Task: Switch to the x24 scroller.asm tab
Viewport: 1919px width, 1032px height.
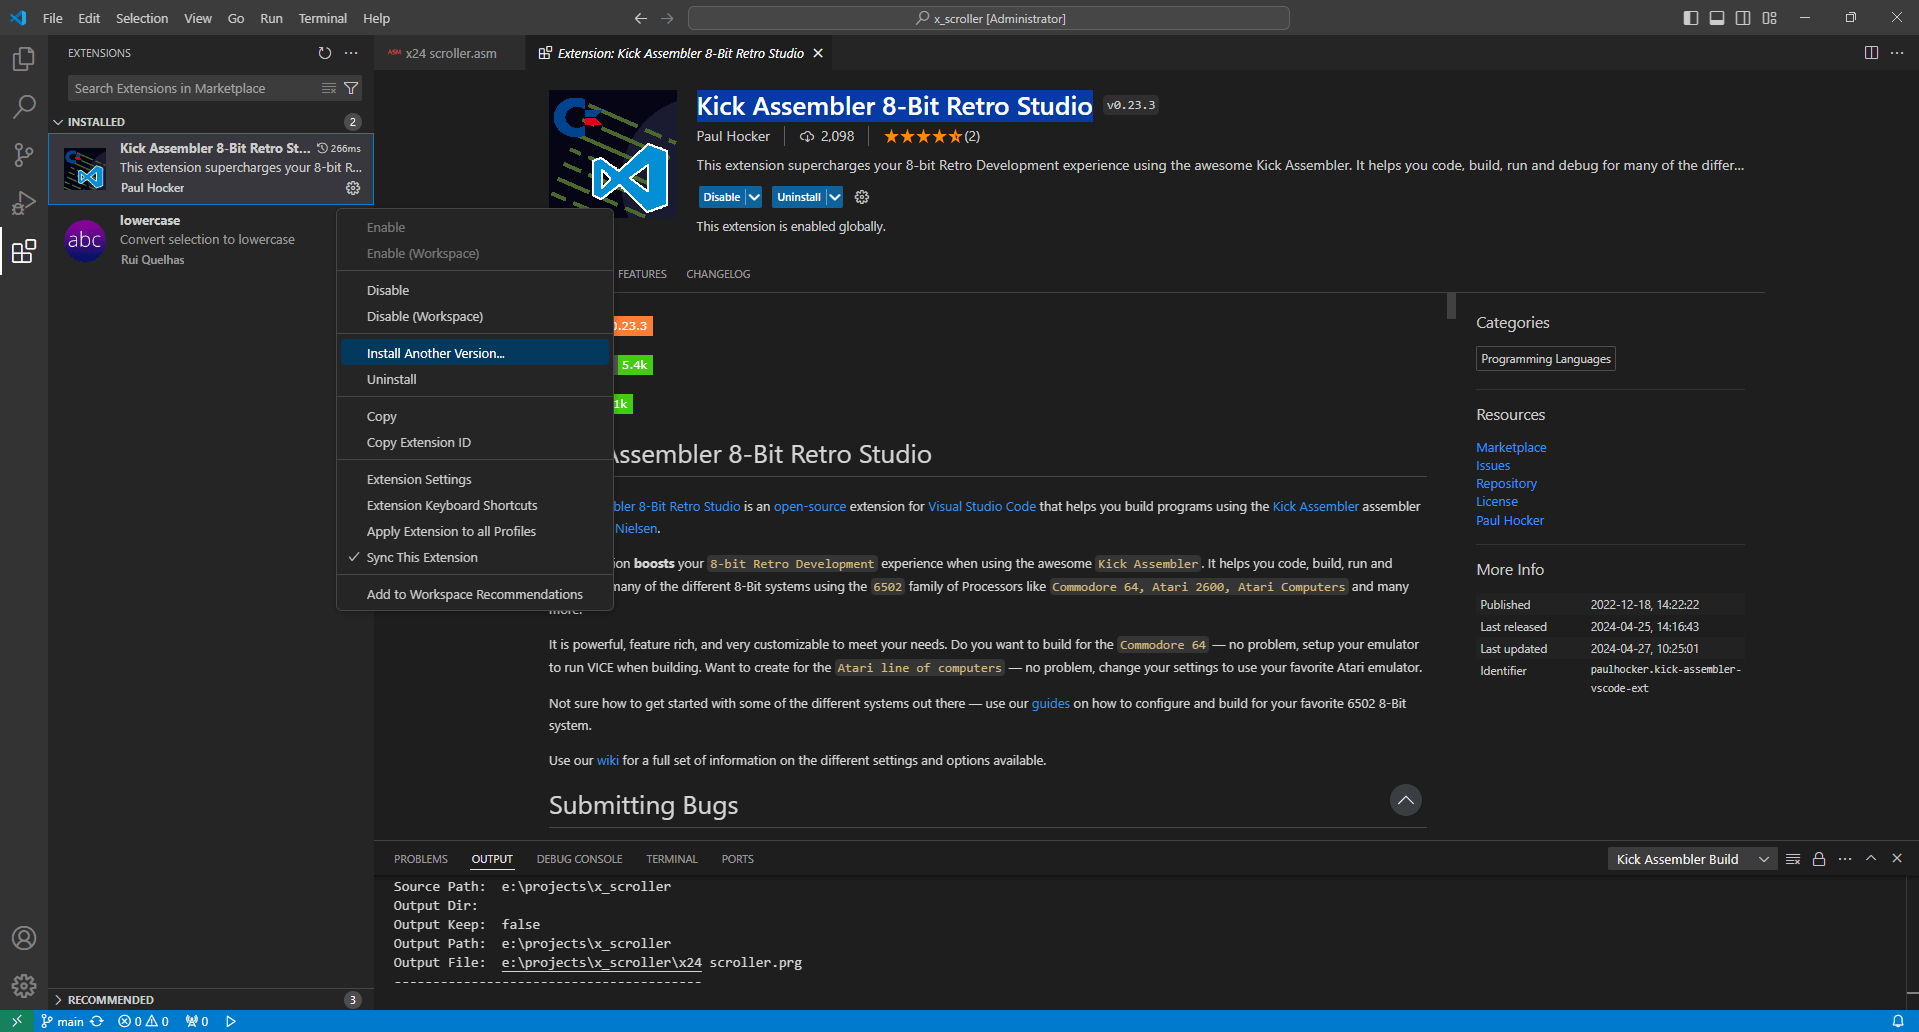Action: coord(450,53)
